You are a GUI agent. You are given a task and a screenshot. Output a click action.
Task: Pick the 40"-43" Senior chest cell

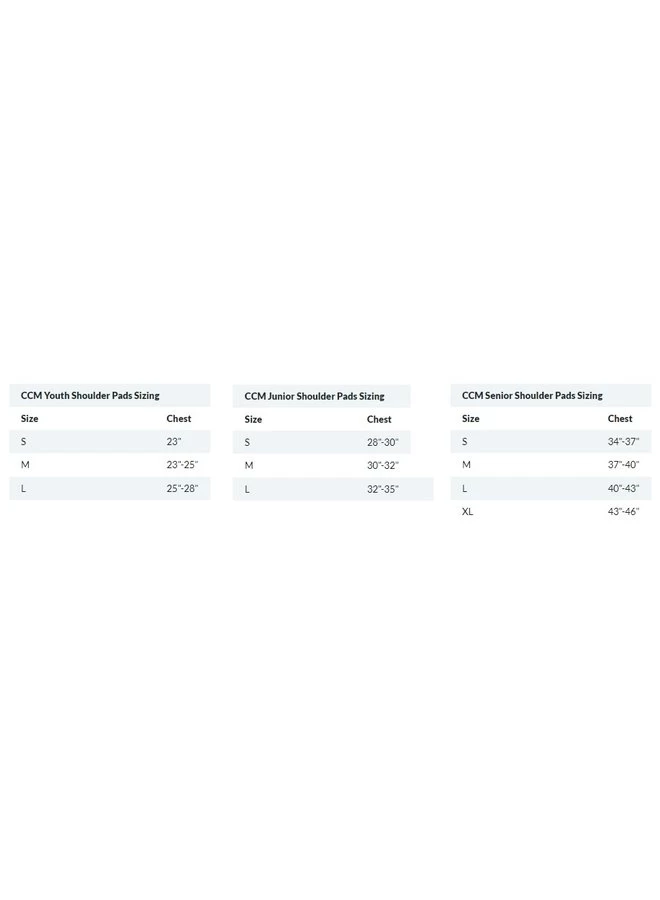point(623,488)
